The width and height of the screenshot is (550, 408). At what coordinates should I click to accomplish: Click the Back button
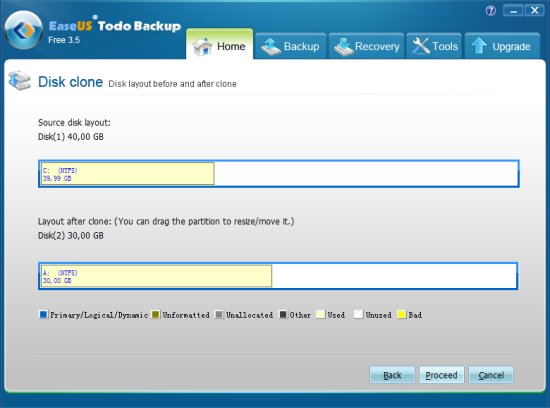click(392, 375)
